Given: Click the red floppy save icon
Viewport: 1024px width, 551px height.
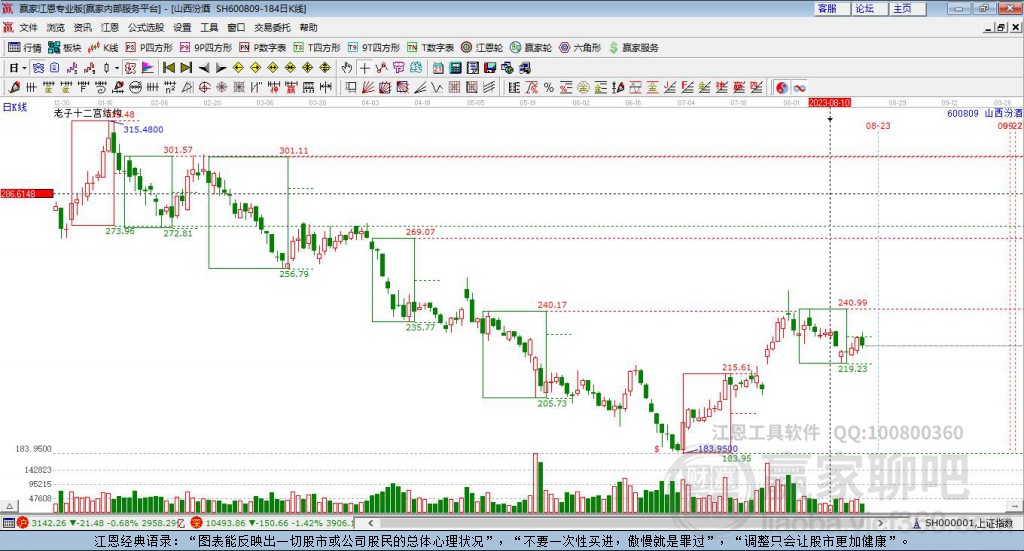Looking at the screenshot, I should pos(490,68).
